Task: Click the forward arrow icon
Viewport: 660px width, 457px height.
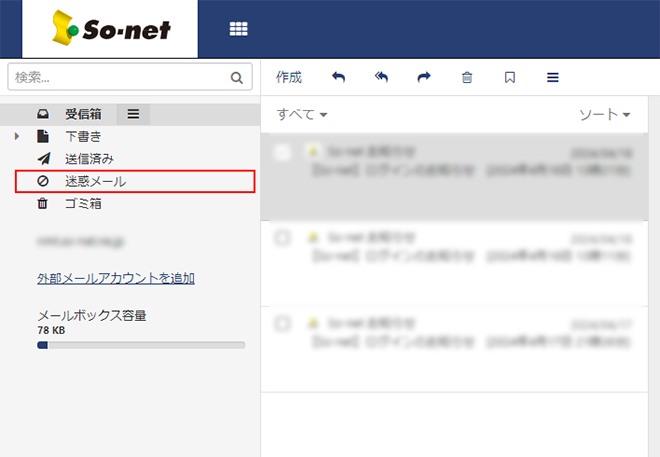Action: [424, 77]
